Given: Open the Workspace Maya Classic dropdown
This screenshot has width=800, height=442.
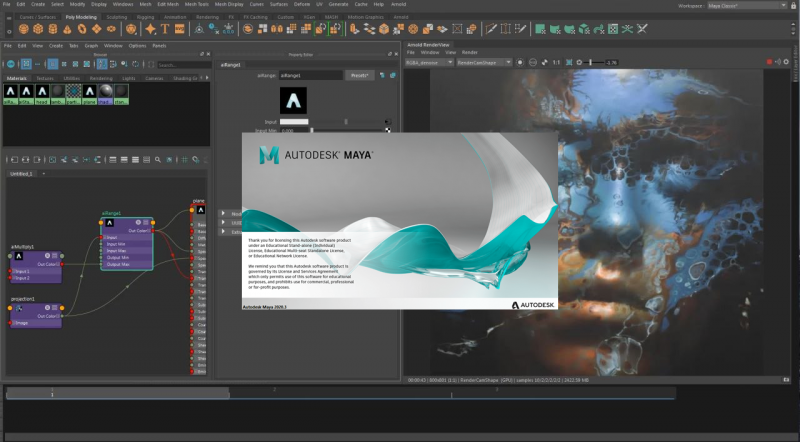Looking at the screenshot, I should pyautogui.click(x=747, y=5).
